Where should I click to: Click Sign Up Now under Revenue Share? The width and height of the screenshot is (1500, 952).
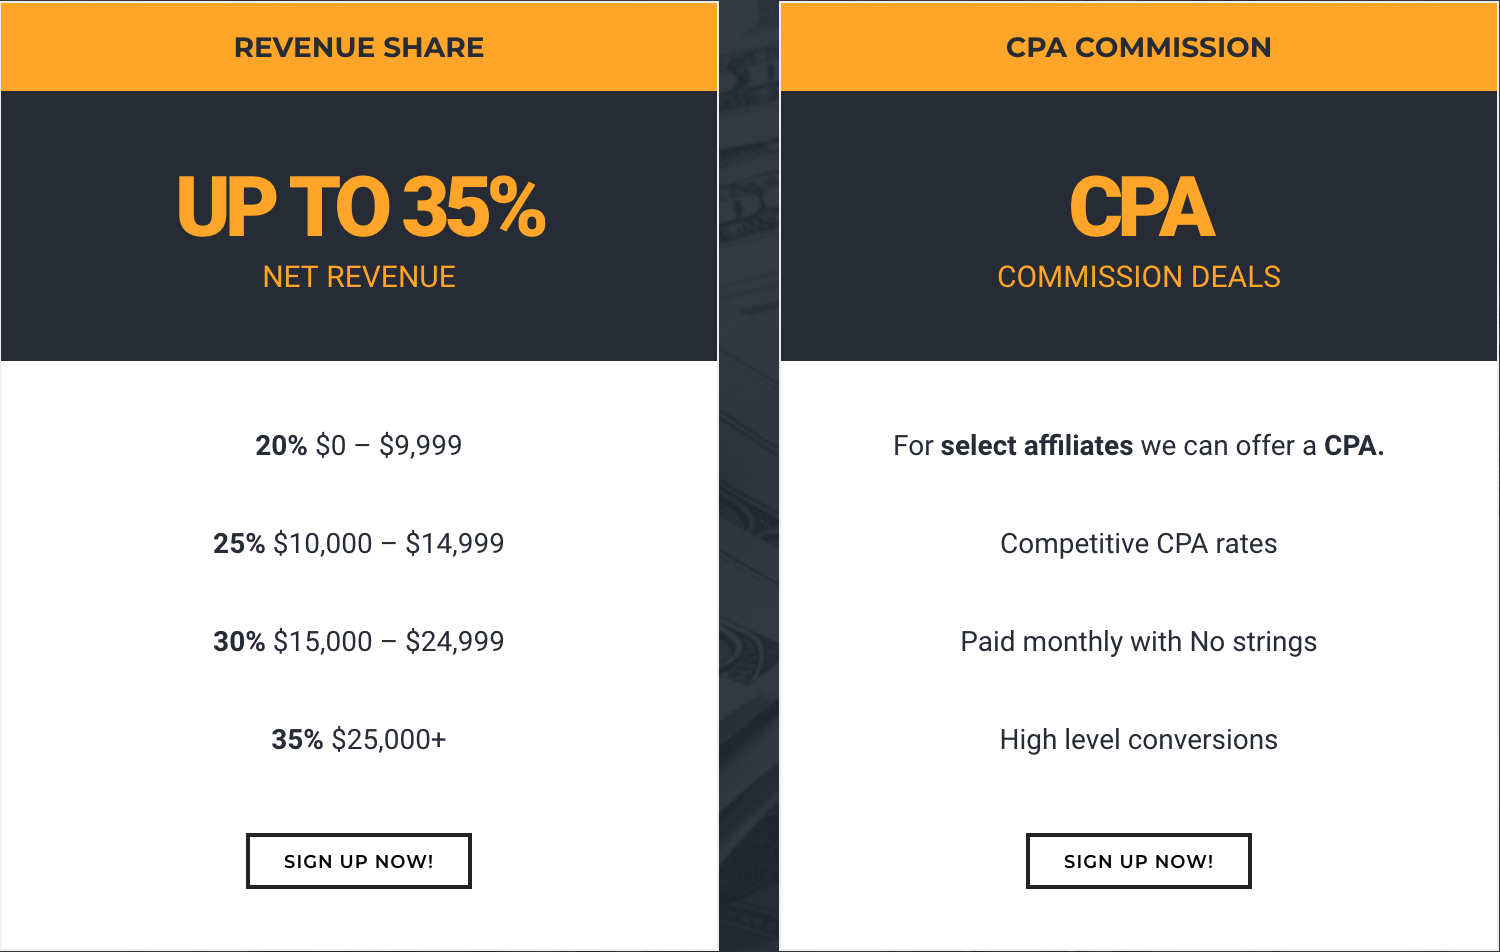pyautogui.click(x=359, y=861)
